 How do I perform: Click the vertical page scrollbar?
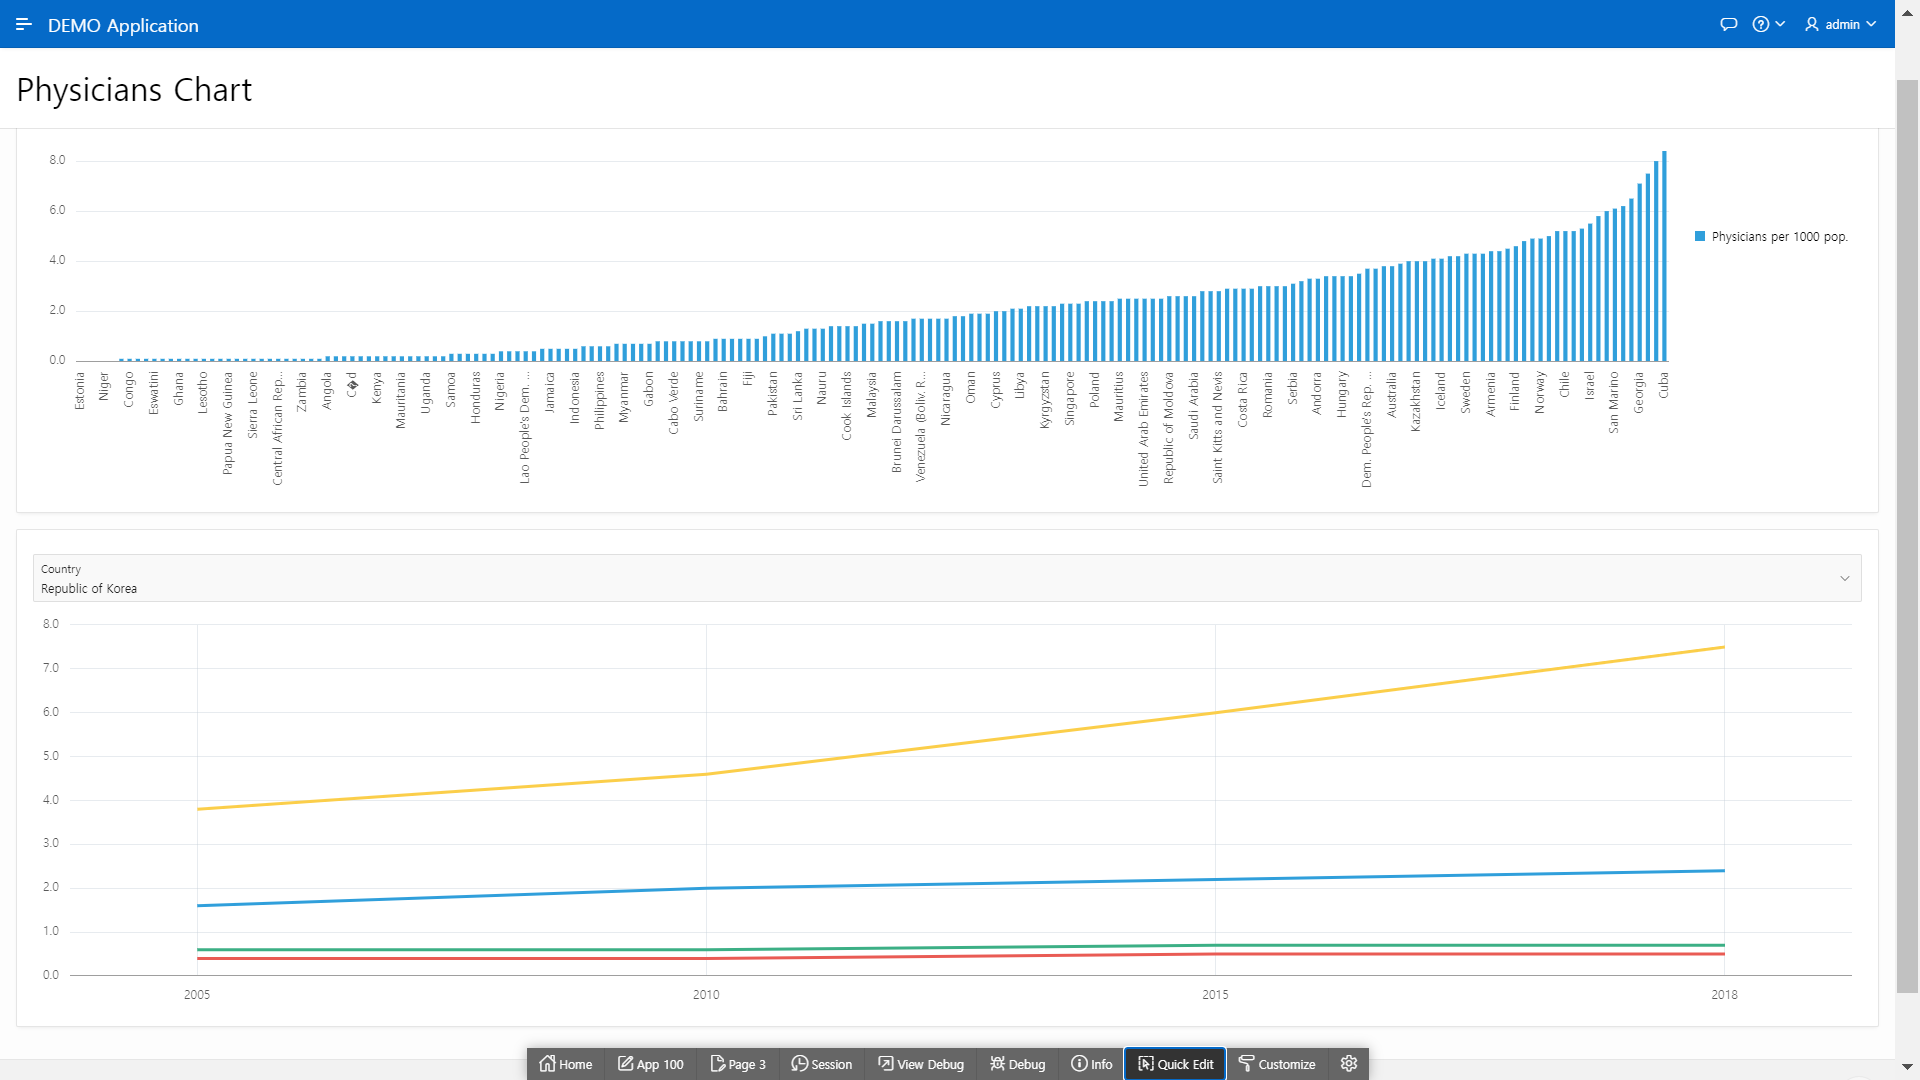(1907, 540)
